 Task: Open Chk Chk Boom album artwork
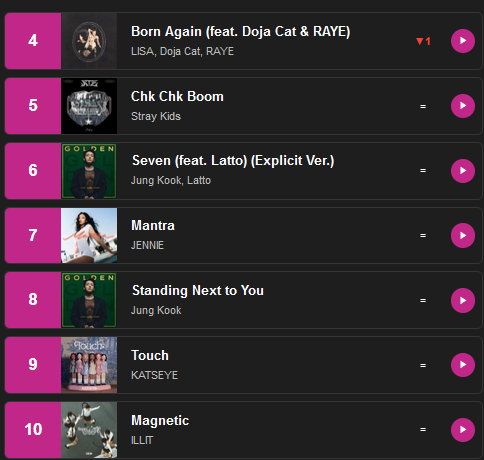pos(89,106)
